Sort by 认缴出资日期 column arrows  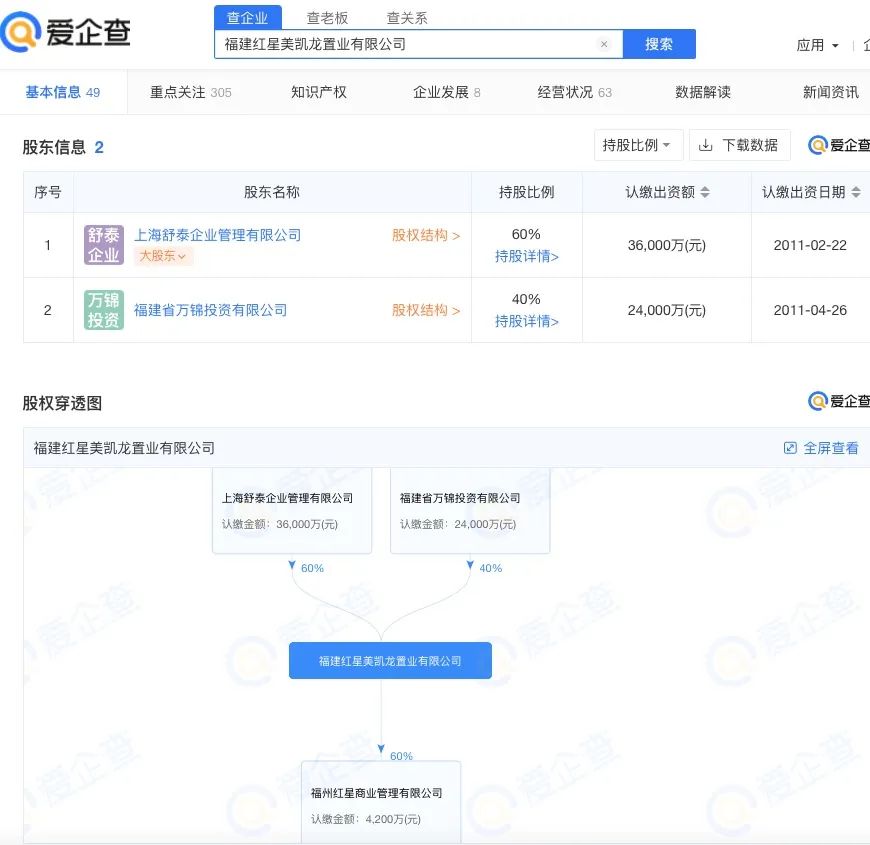point(856,192)
